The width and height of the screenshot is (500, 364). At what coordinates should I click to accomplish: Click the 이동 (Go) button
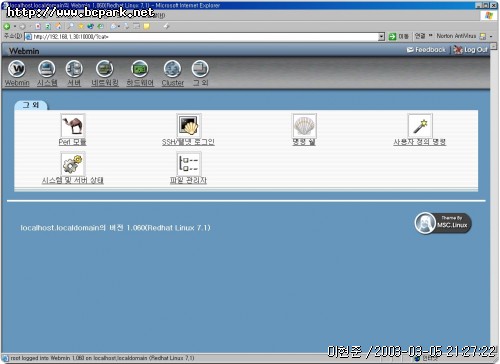399,36
